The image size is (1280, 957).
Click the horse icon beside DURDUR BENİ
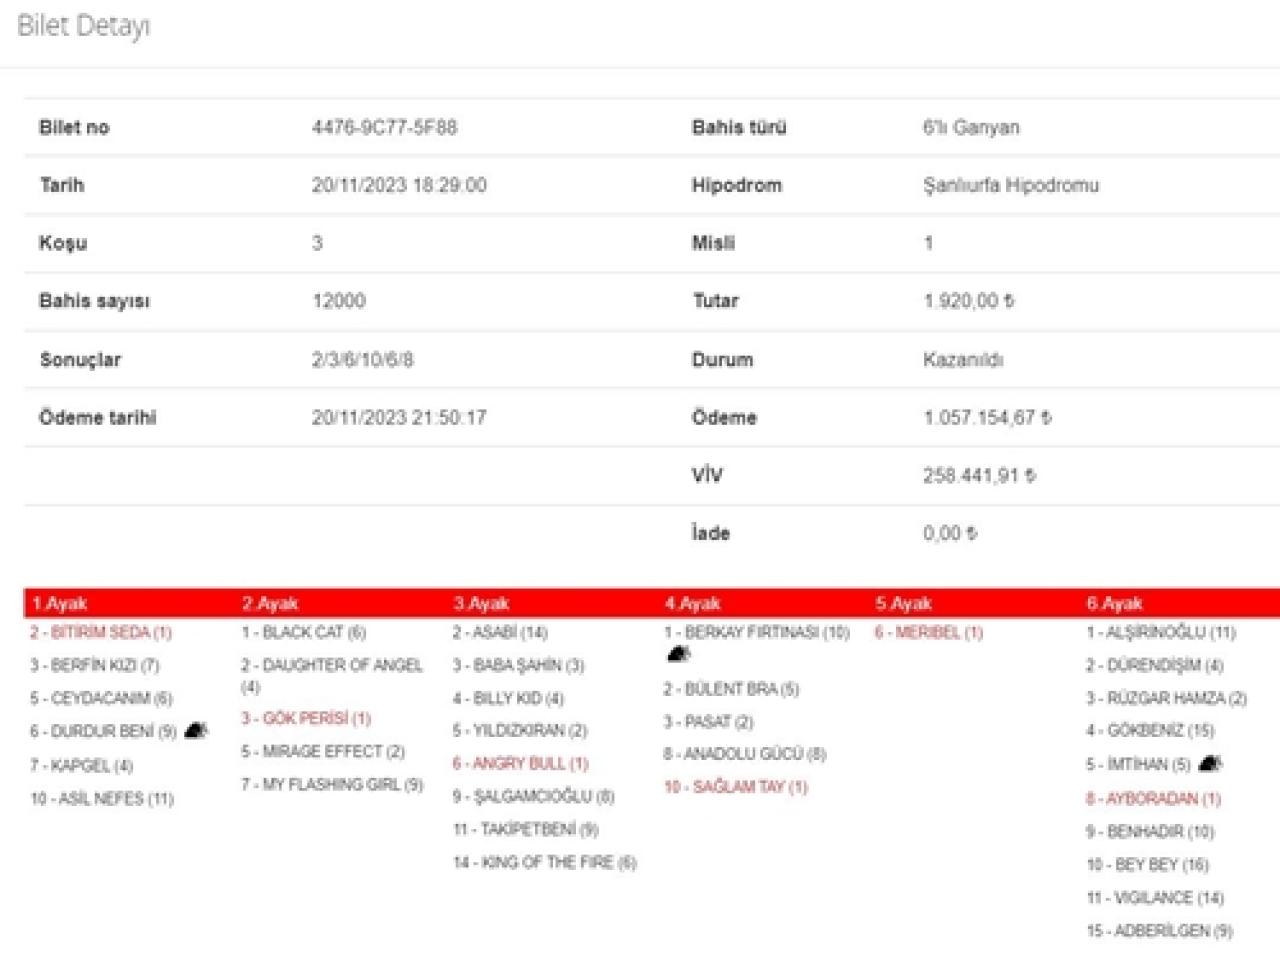coord(196,731)
